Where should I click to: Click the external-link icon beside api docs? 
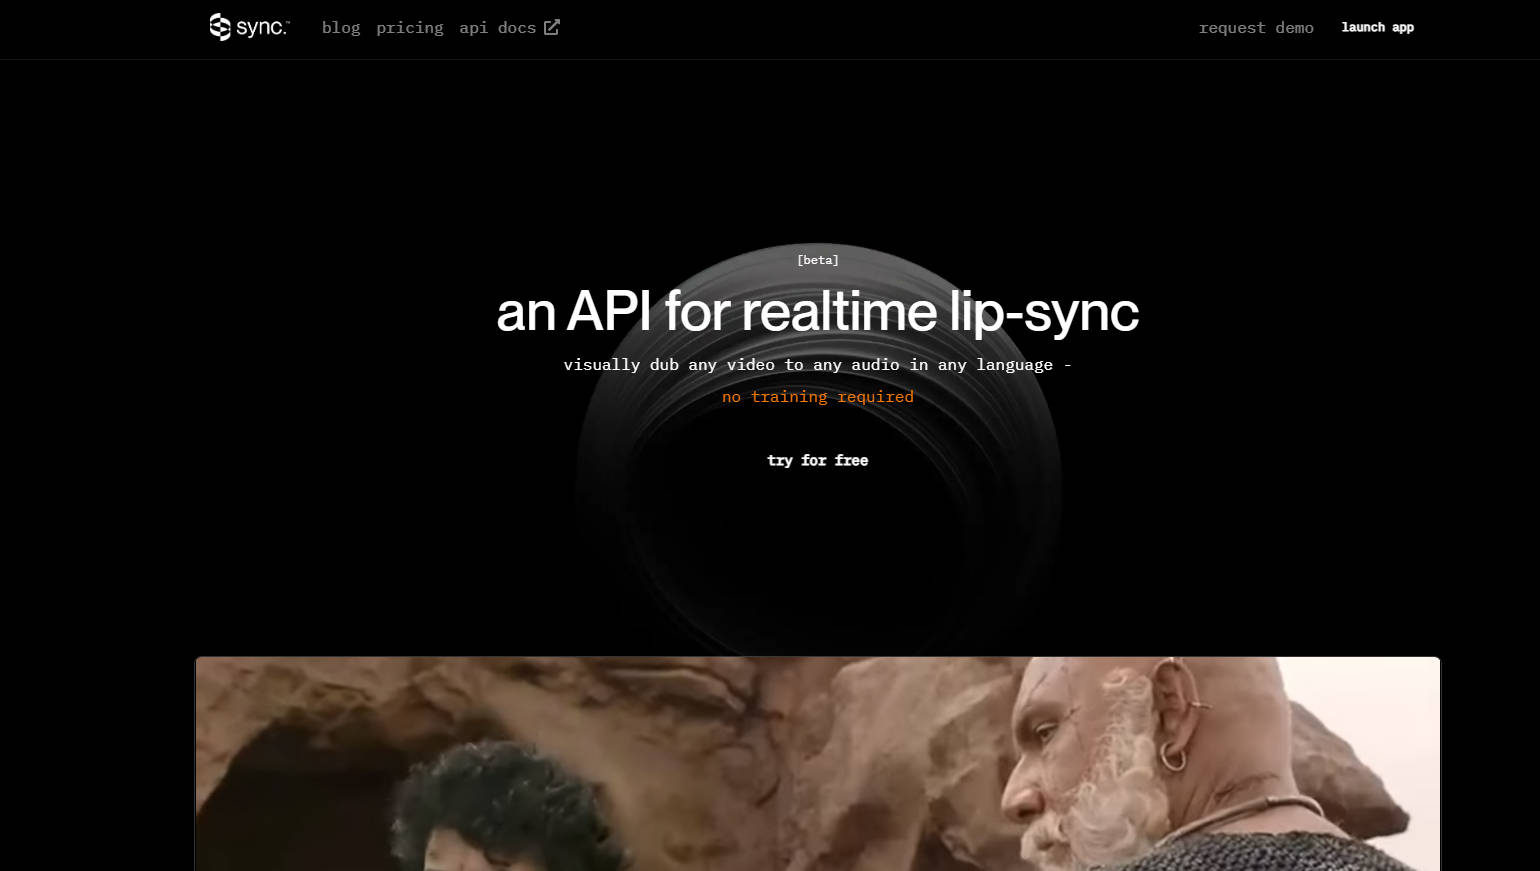click(552, 27)
